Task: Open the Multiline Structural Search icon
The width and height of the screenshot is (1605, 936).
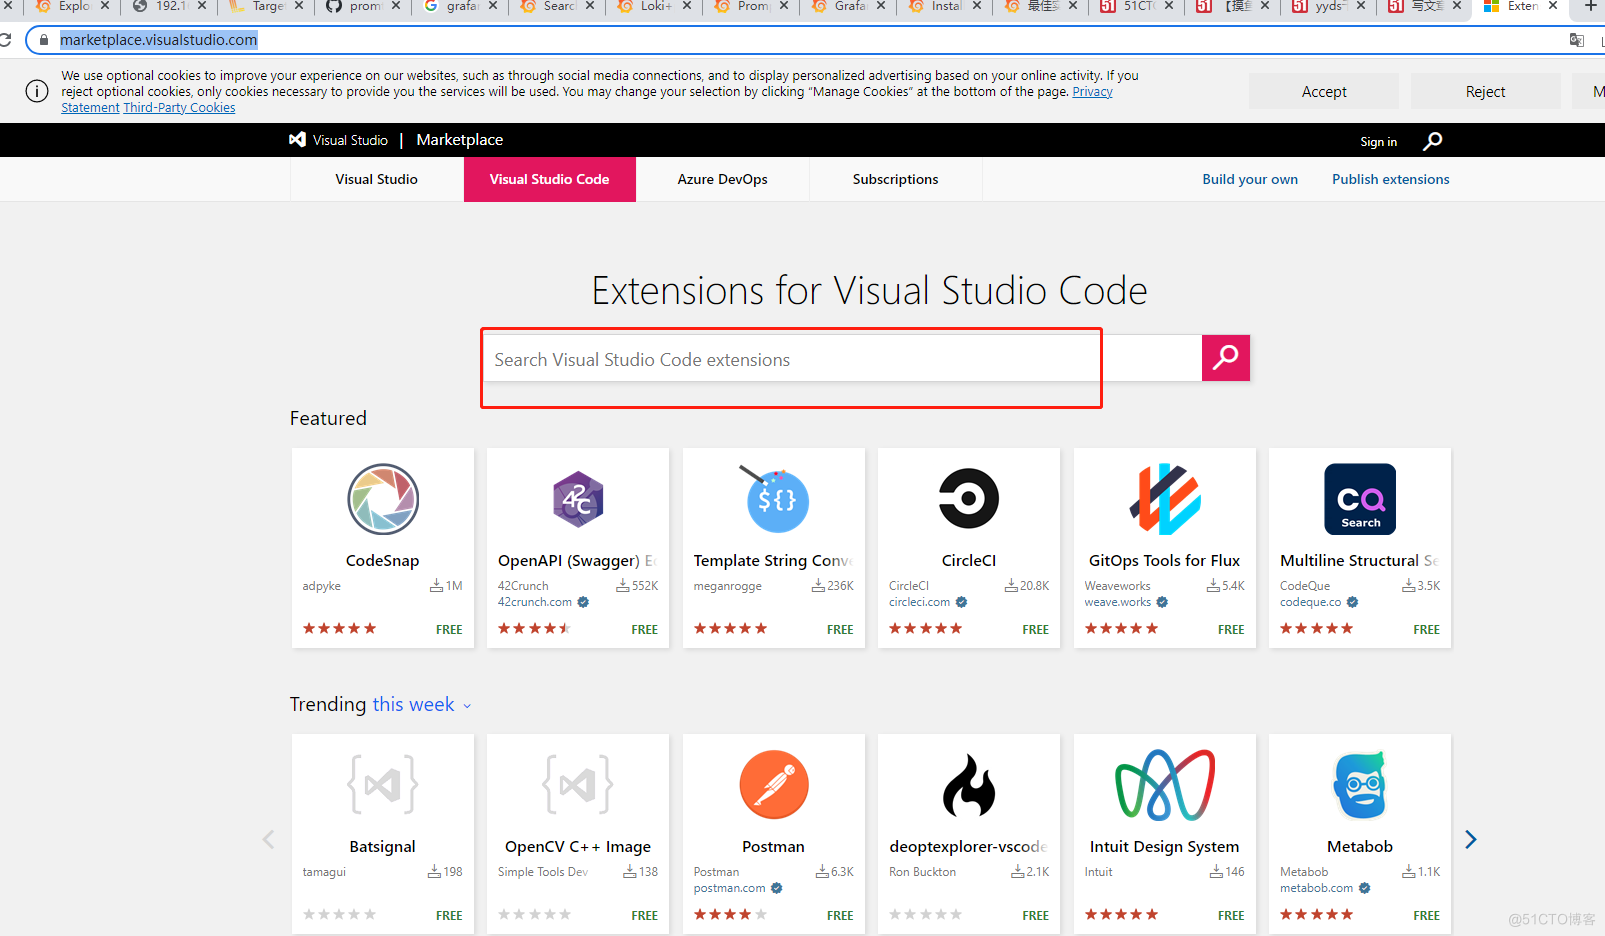Action: [x=1360, y=499]
